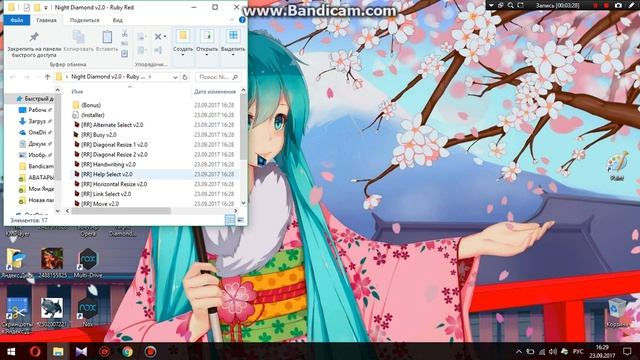This screenshot has height=360, width=640.
Task: Click the Paste shortcut icon in Clipboard group
Action: [x=124, y=53]
